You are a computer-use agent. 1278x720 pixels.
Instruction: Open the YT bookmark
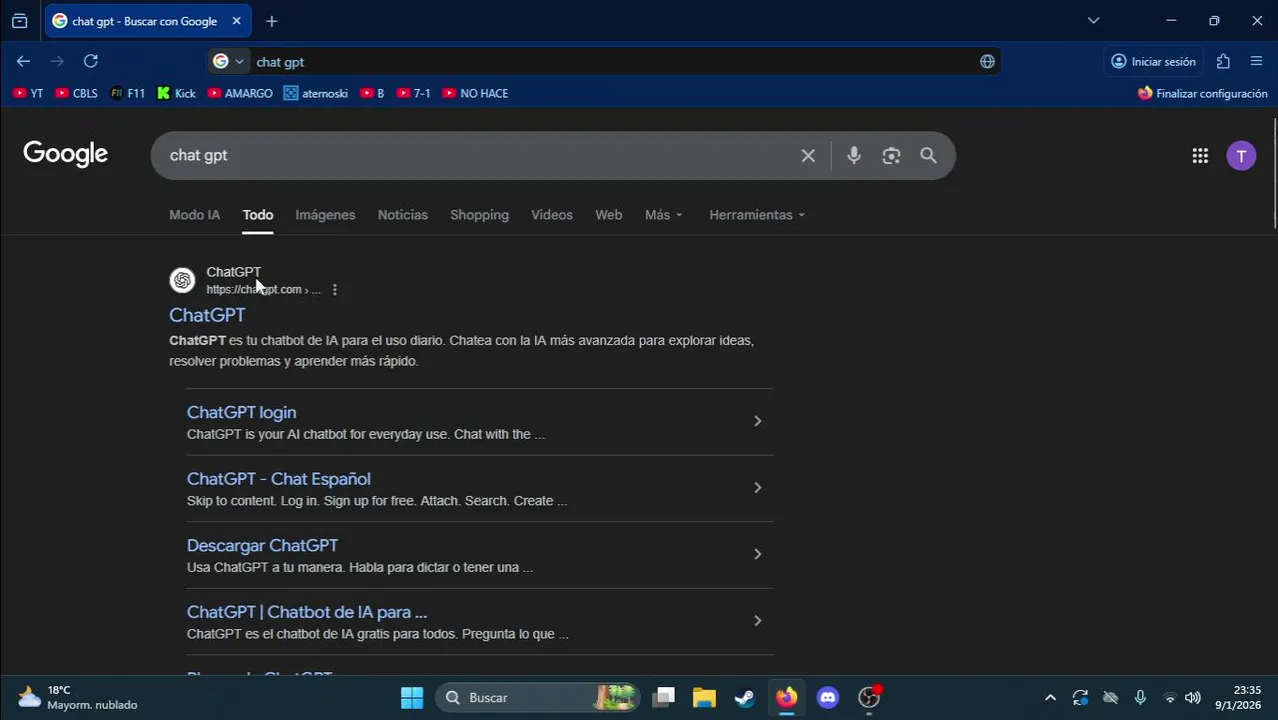coord(28,93)
